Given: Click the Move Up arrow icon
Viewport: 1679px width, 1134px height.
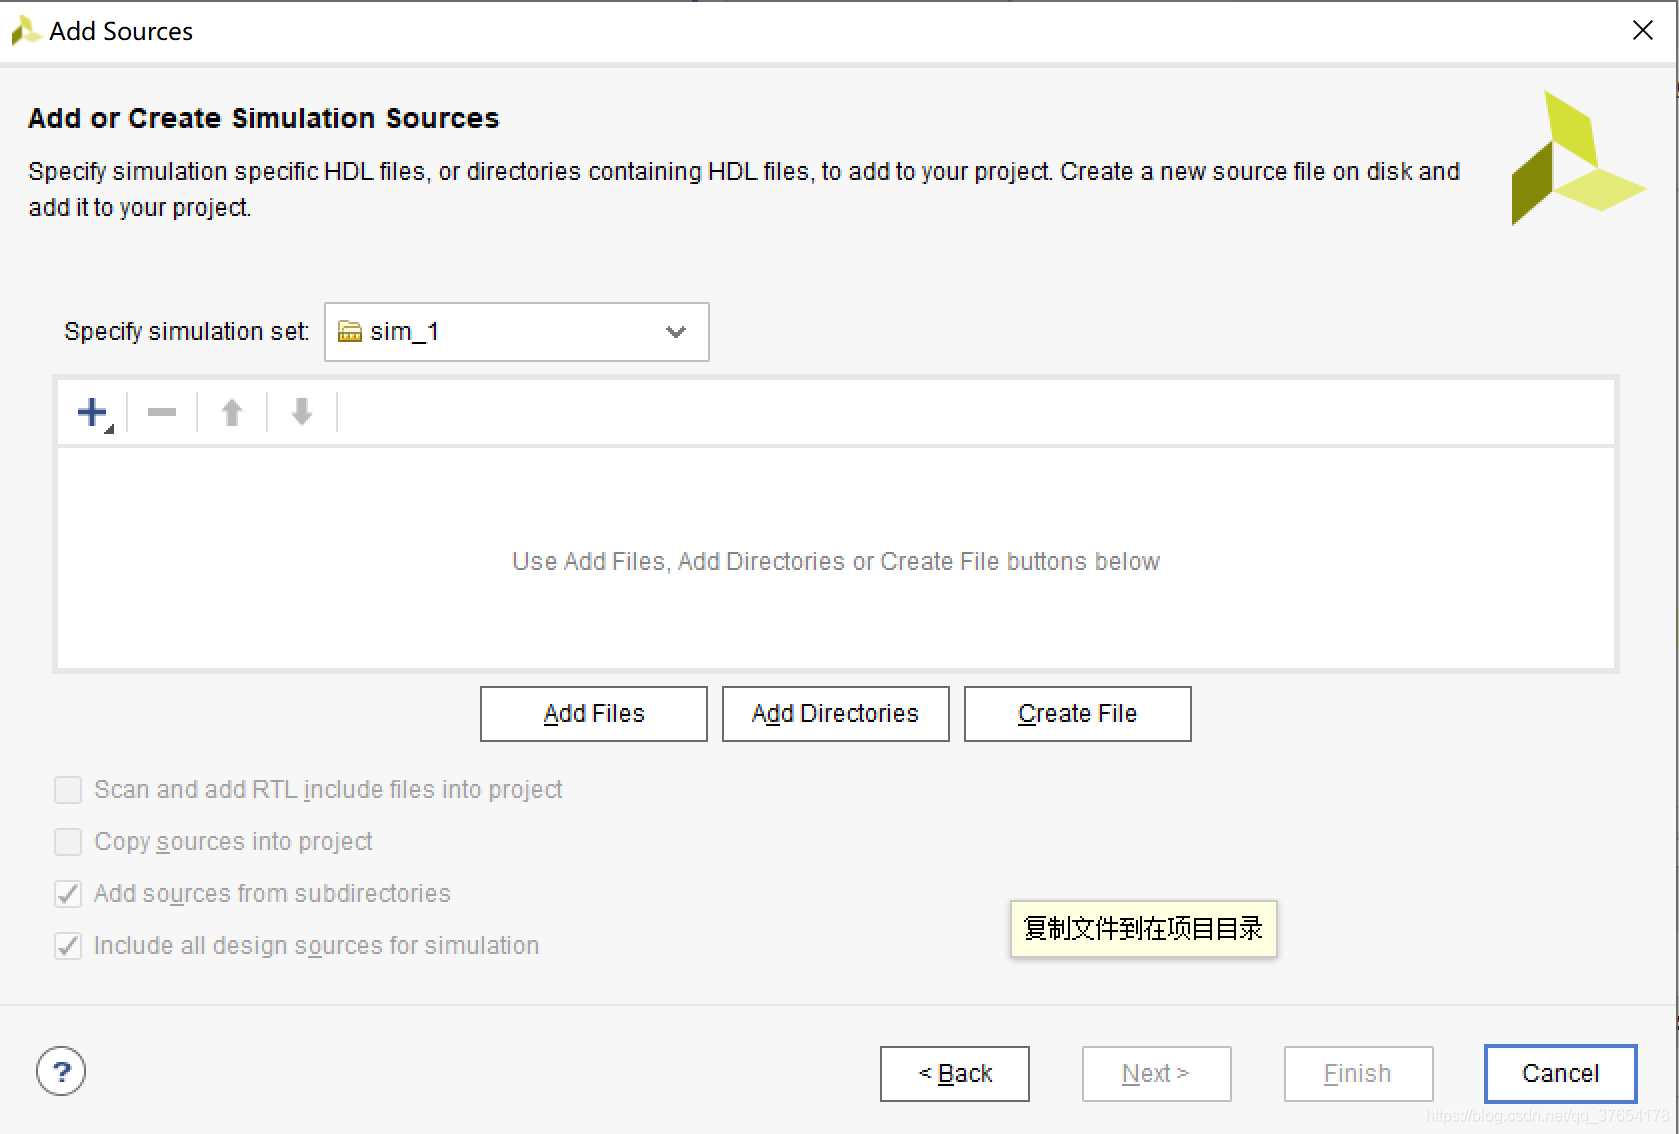Looking at the screenshot, I should [x=232, y=412].
